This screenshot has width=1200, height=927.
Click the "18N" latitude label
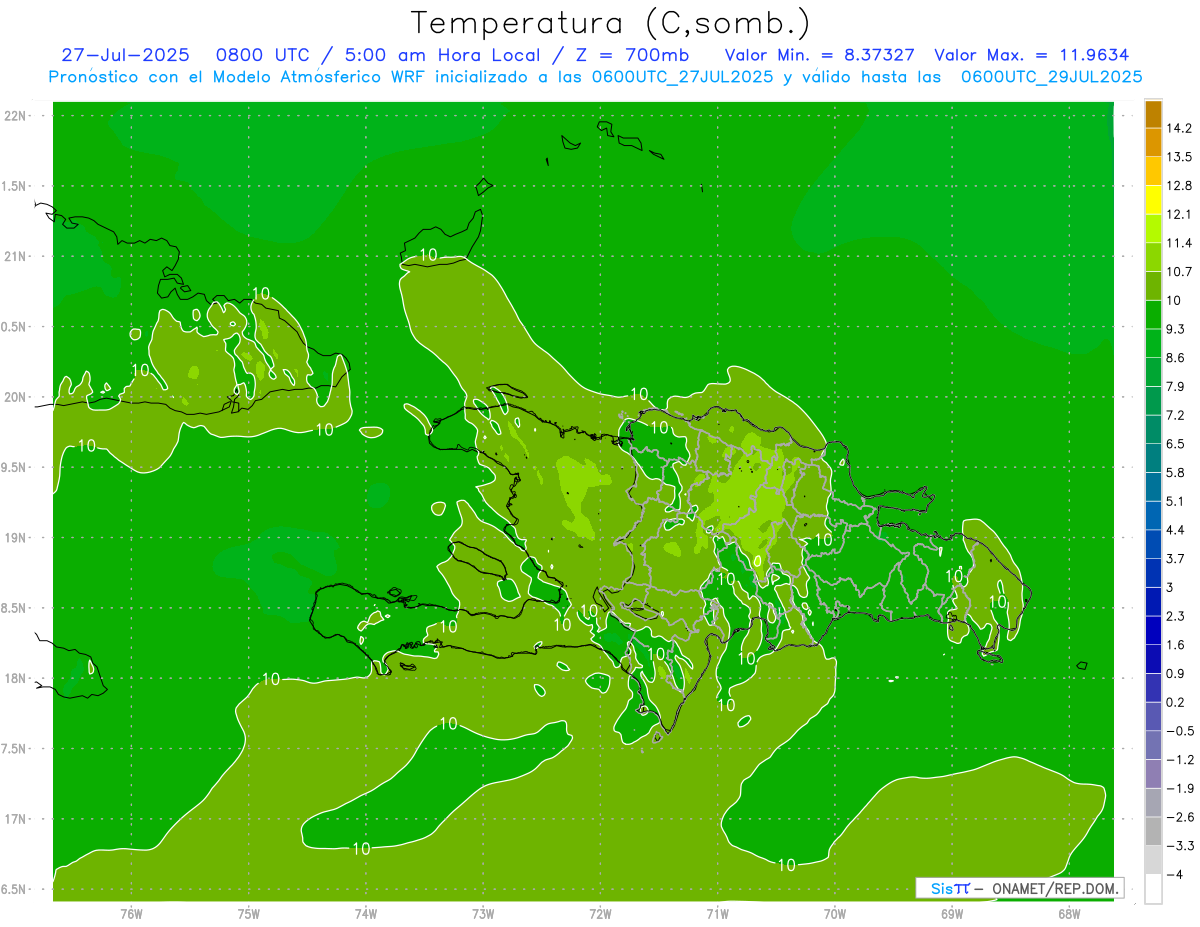tap(16, 678)
